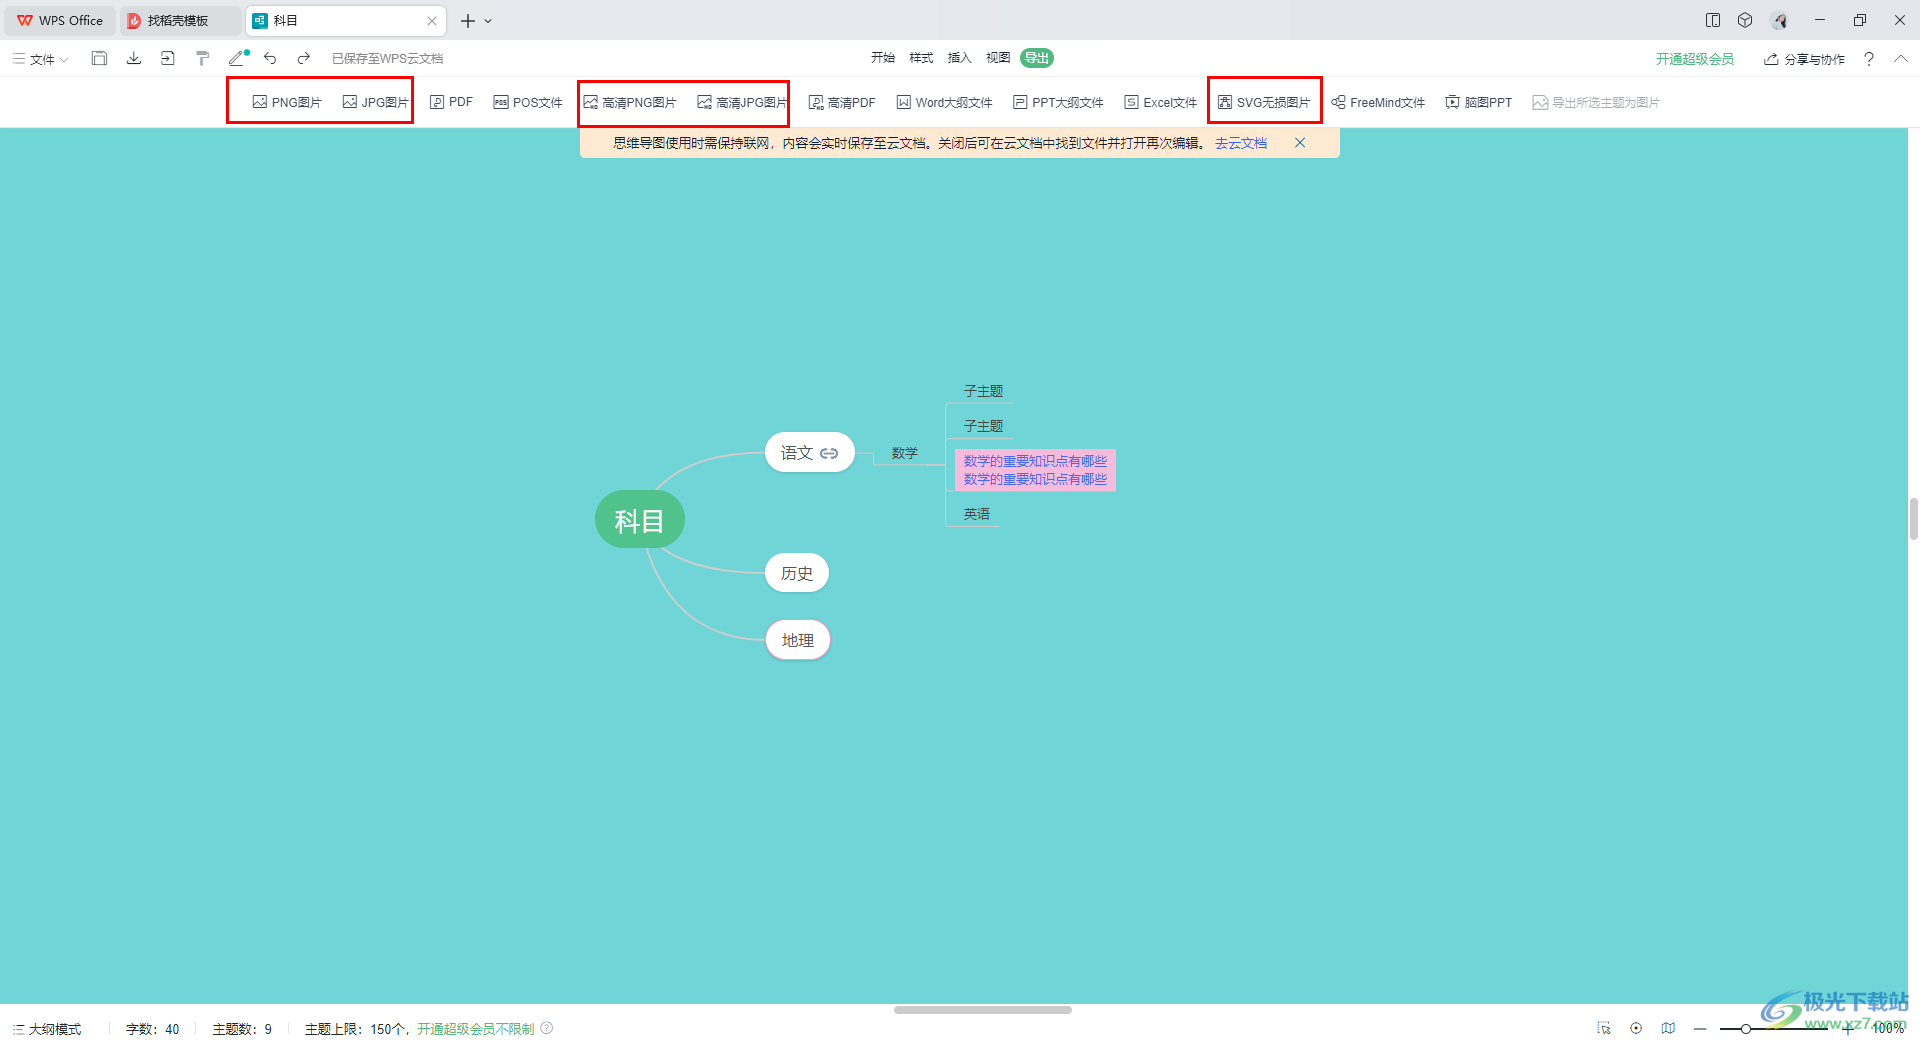Click 开通超级会员不限制 link in status bar
This screenshot has height=1040, width=1920.
[x=476, y=1029]
